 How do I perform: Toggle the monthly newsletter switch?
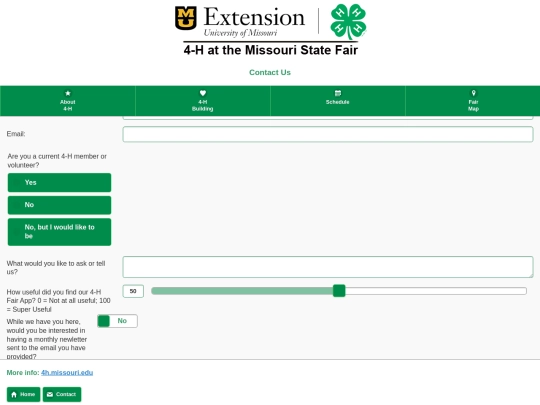[x=117, y=321]
